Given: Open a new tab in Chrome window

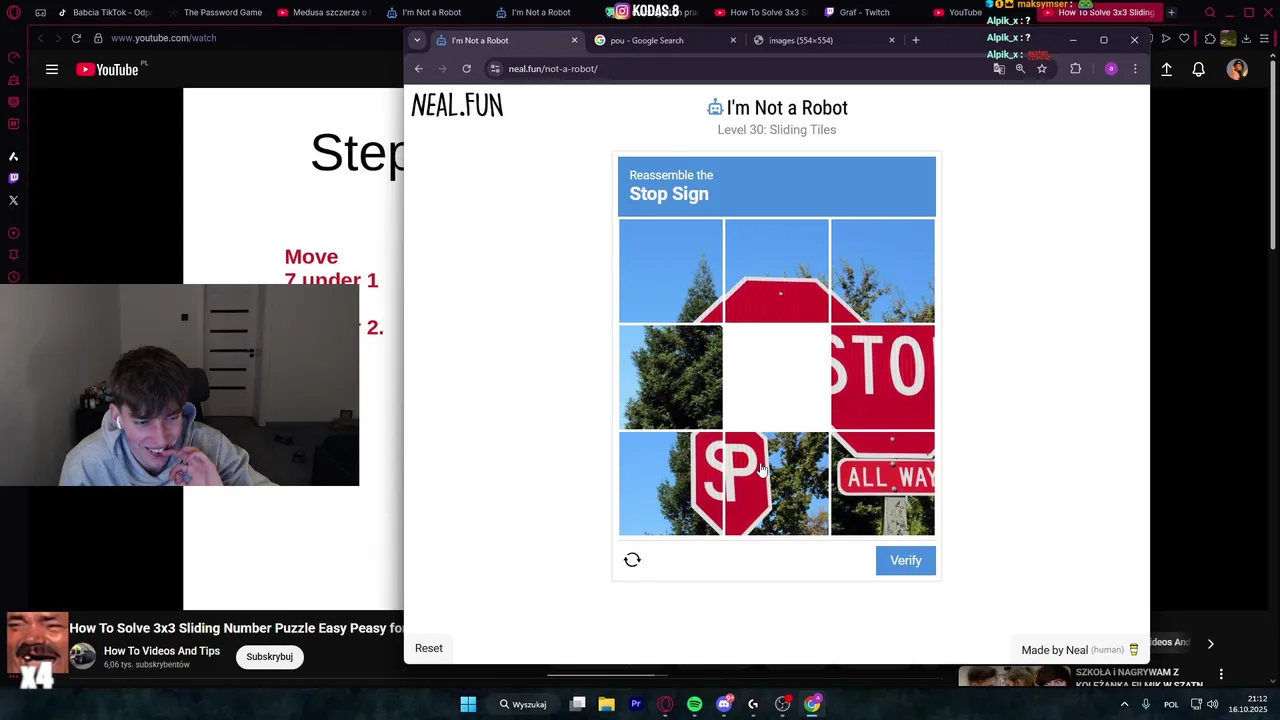Looking at the screenshot, I should click(x=915, y=40).
